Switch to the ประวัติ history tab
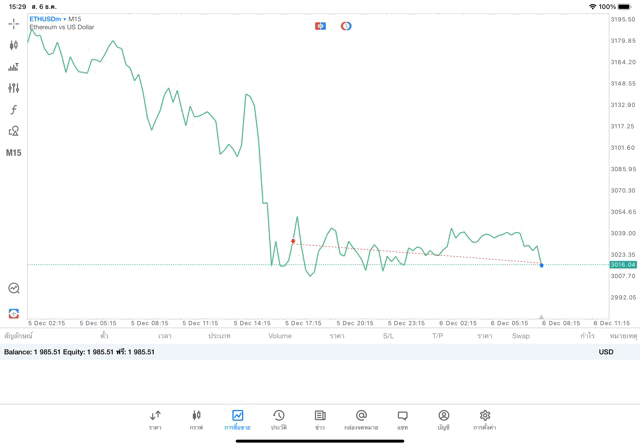Image resolution: width=640 pixels, height=447 pixels. (279, 420)
